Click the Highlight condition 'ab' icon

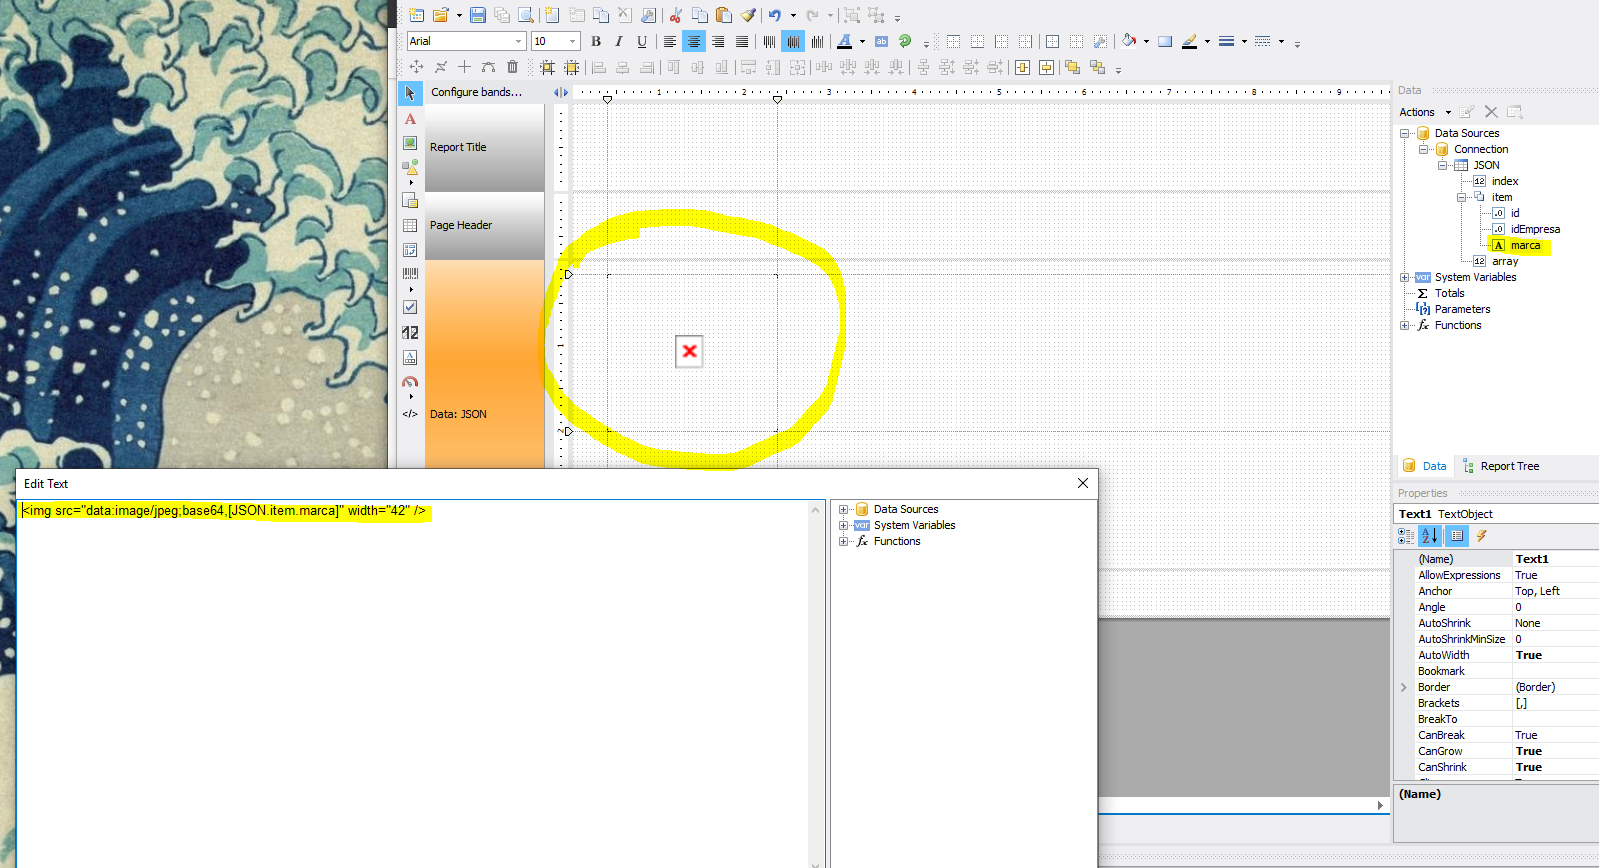click(881, 41)
